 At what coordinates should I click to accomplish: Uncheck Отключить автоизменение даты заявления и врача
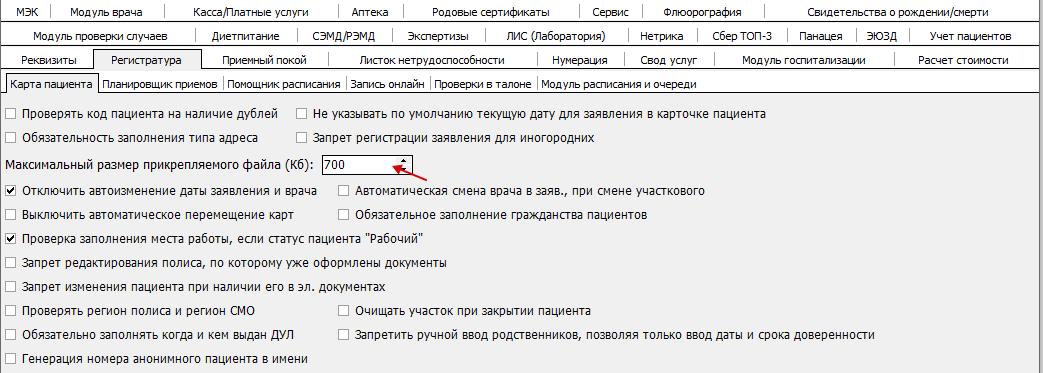click(x=10, y=191)
